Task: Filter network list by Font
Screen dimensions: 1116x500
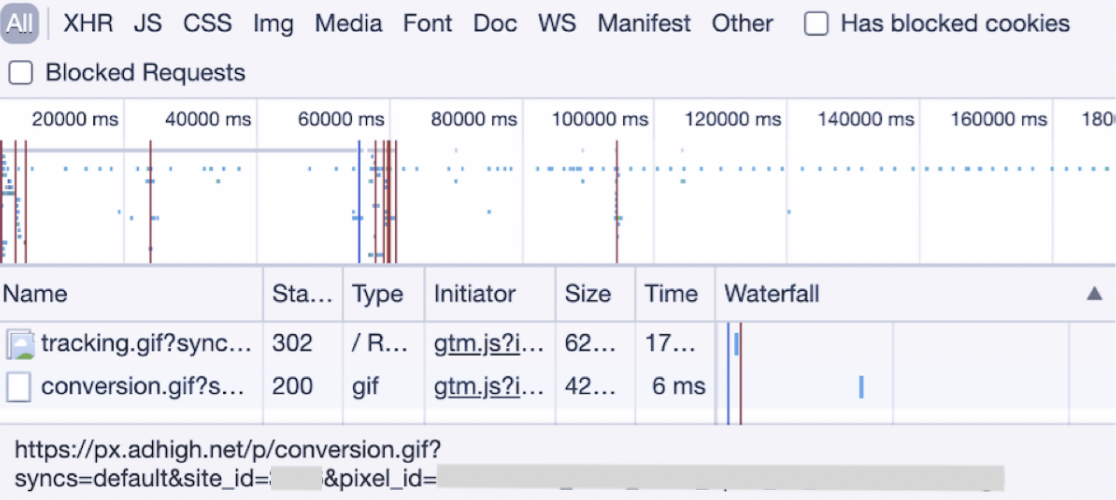Action: point(428,24)
